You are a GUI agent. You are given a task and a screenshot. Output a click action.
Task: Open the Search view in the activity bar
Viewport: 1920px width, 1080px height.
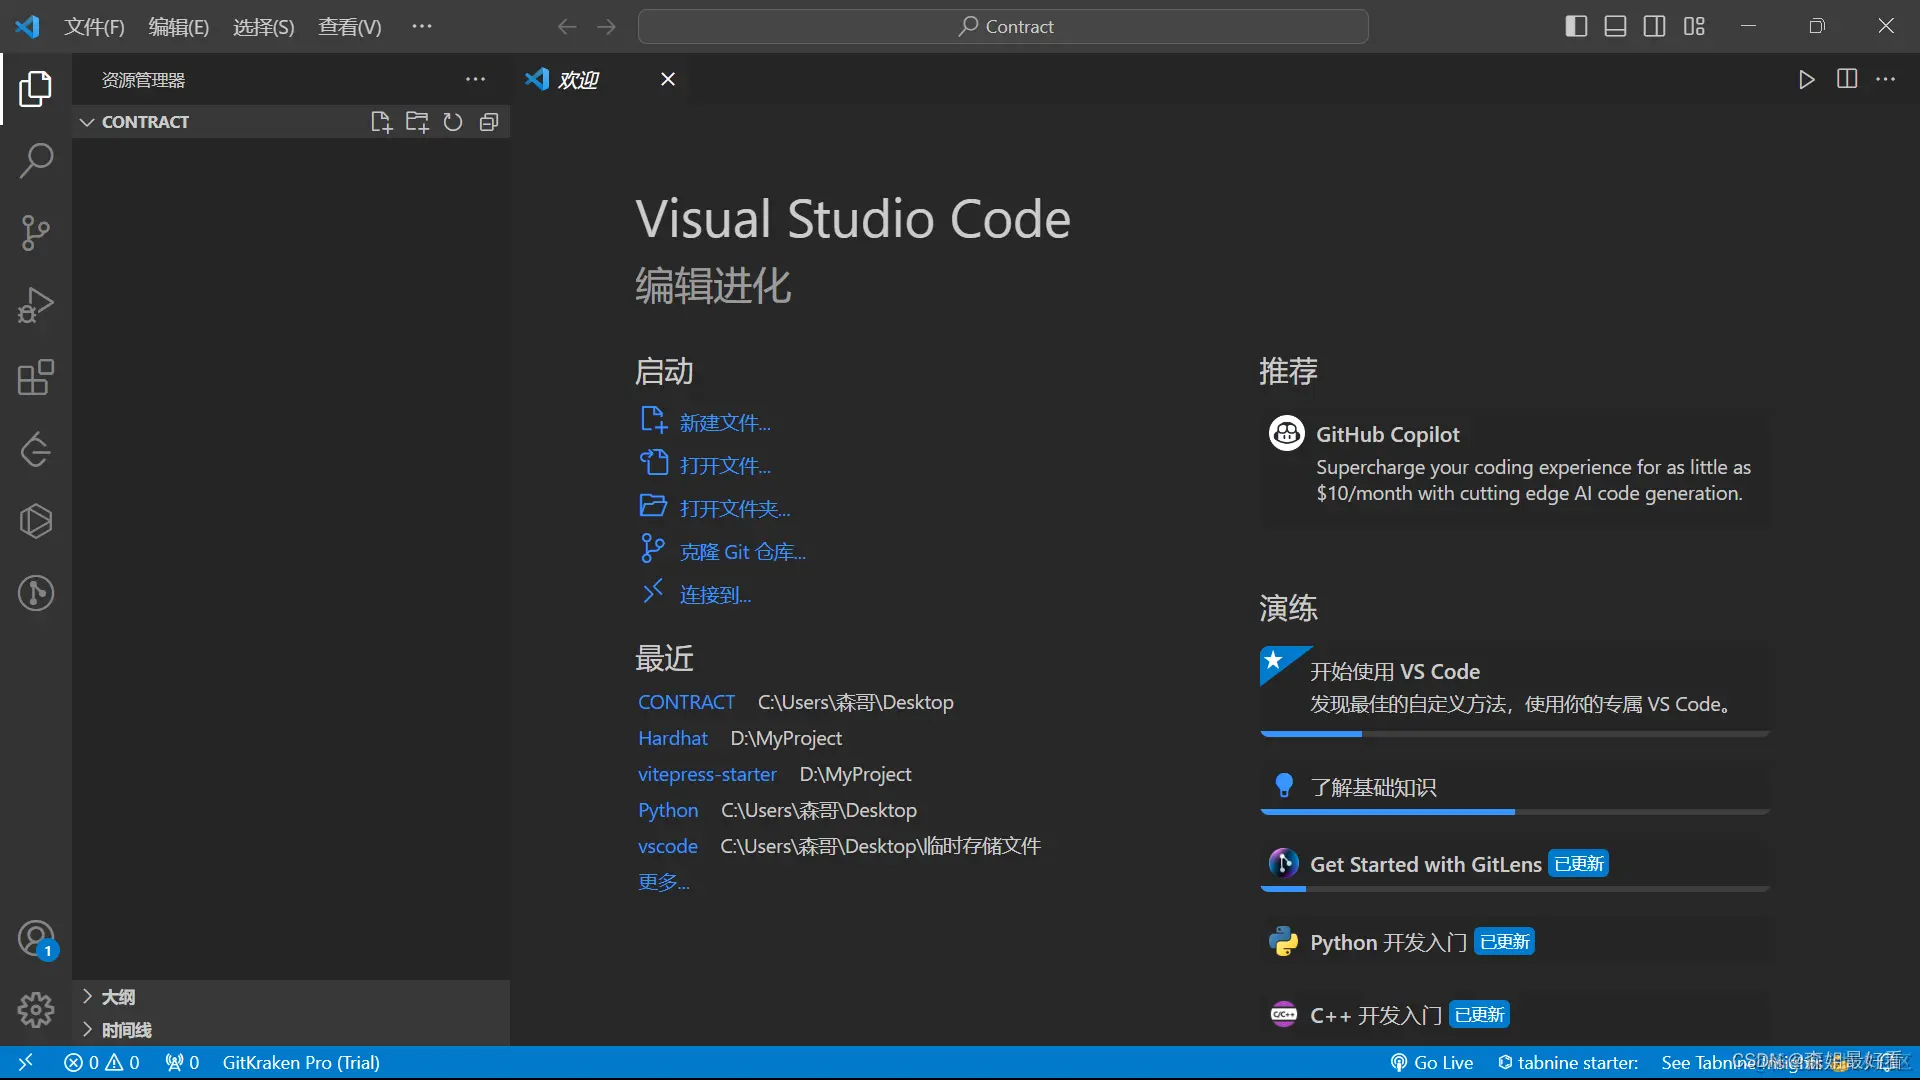point(36,160)
